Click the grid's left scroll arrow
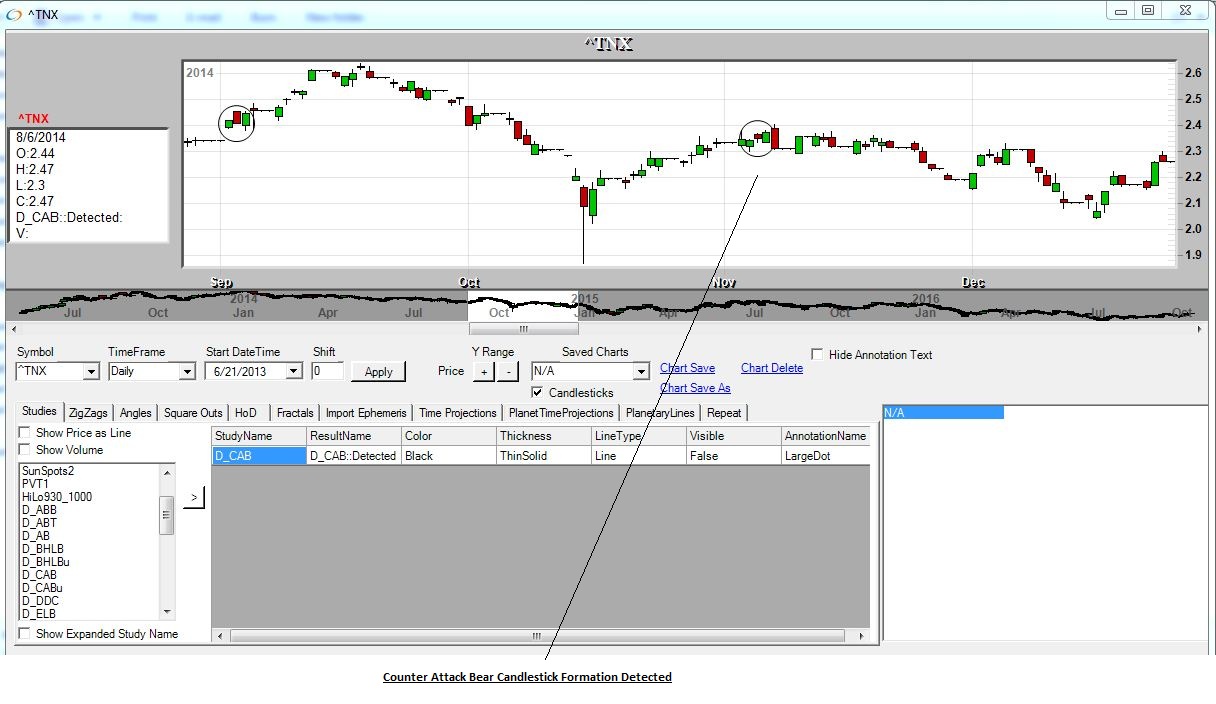The width and height of the screenshot is (1216, 704). [x=220, y=636]
